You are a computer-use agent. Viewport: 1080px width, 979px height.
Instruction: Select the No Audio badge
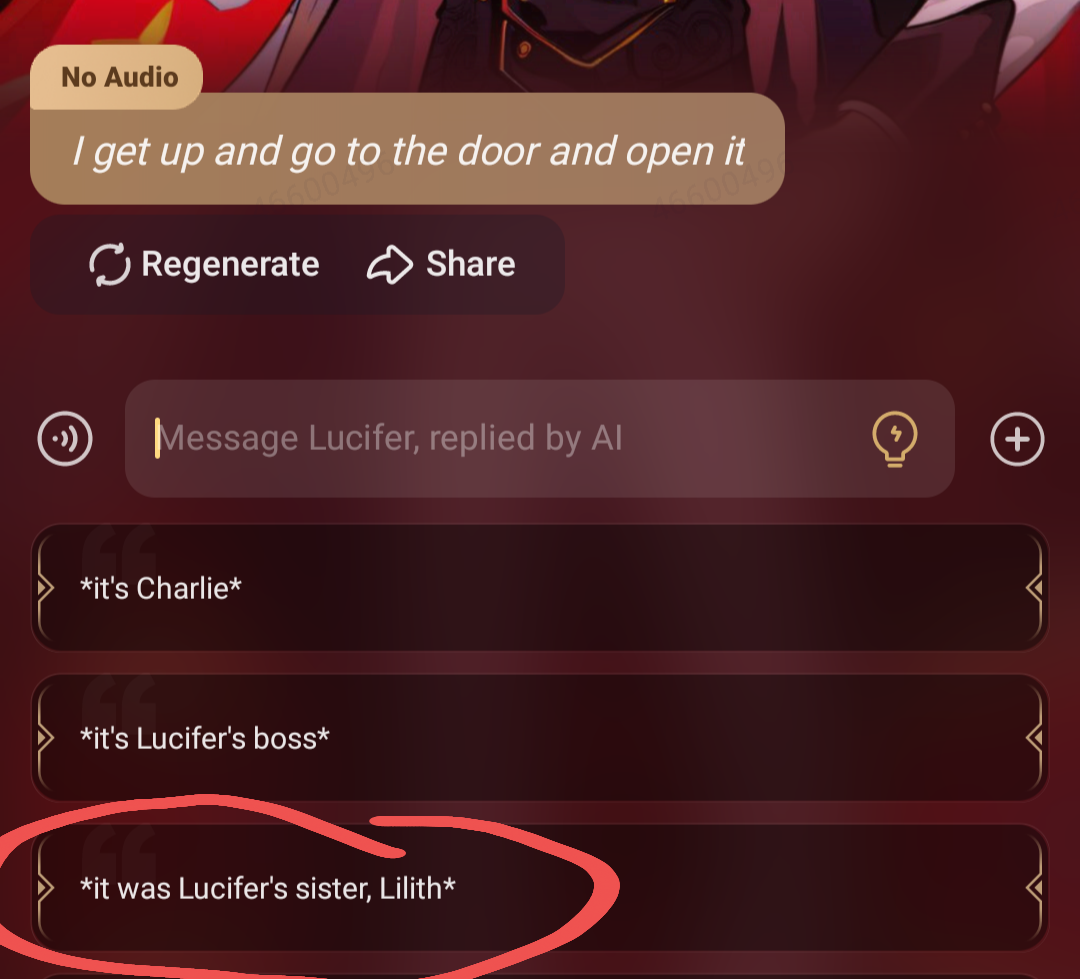point(116,76)
